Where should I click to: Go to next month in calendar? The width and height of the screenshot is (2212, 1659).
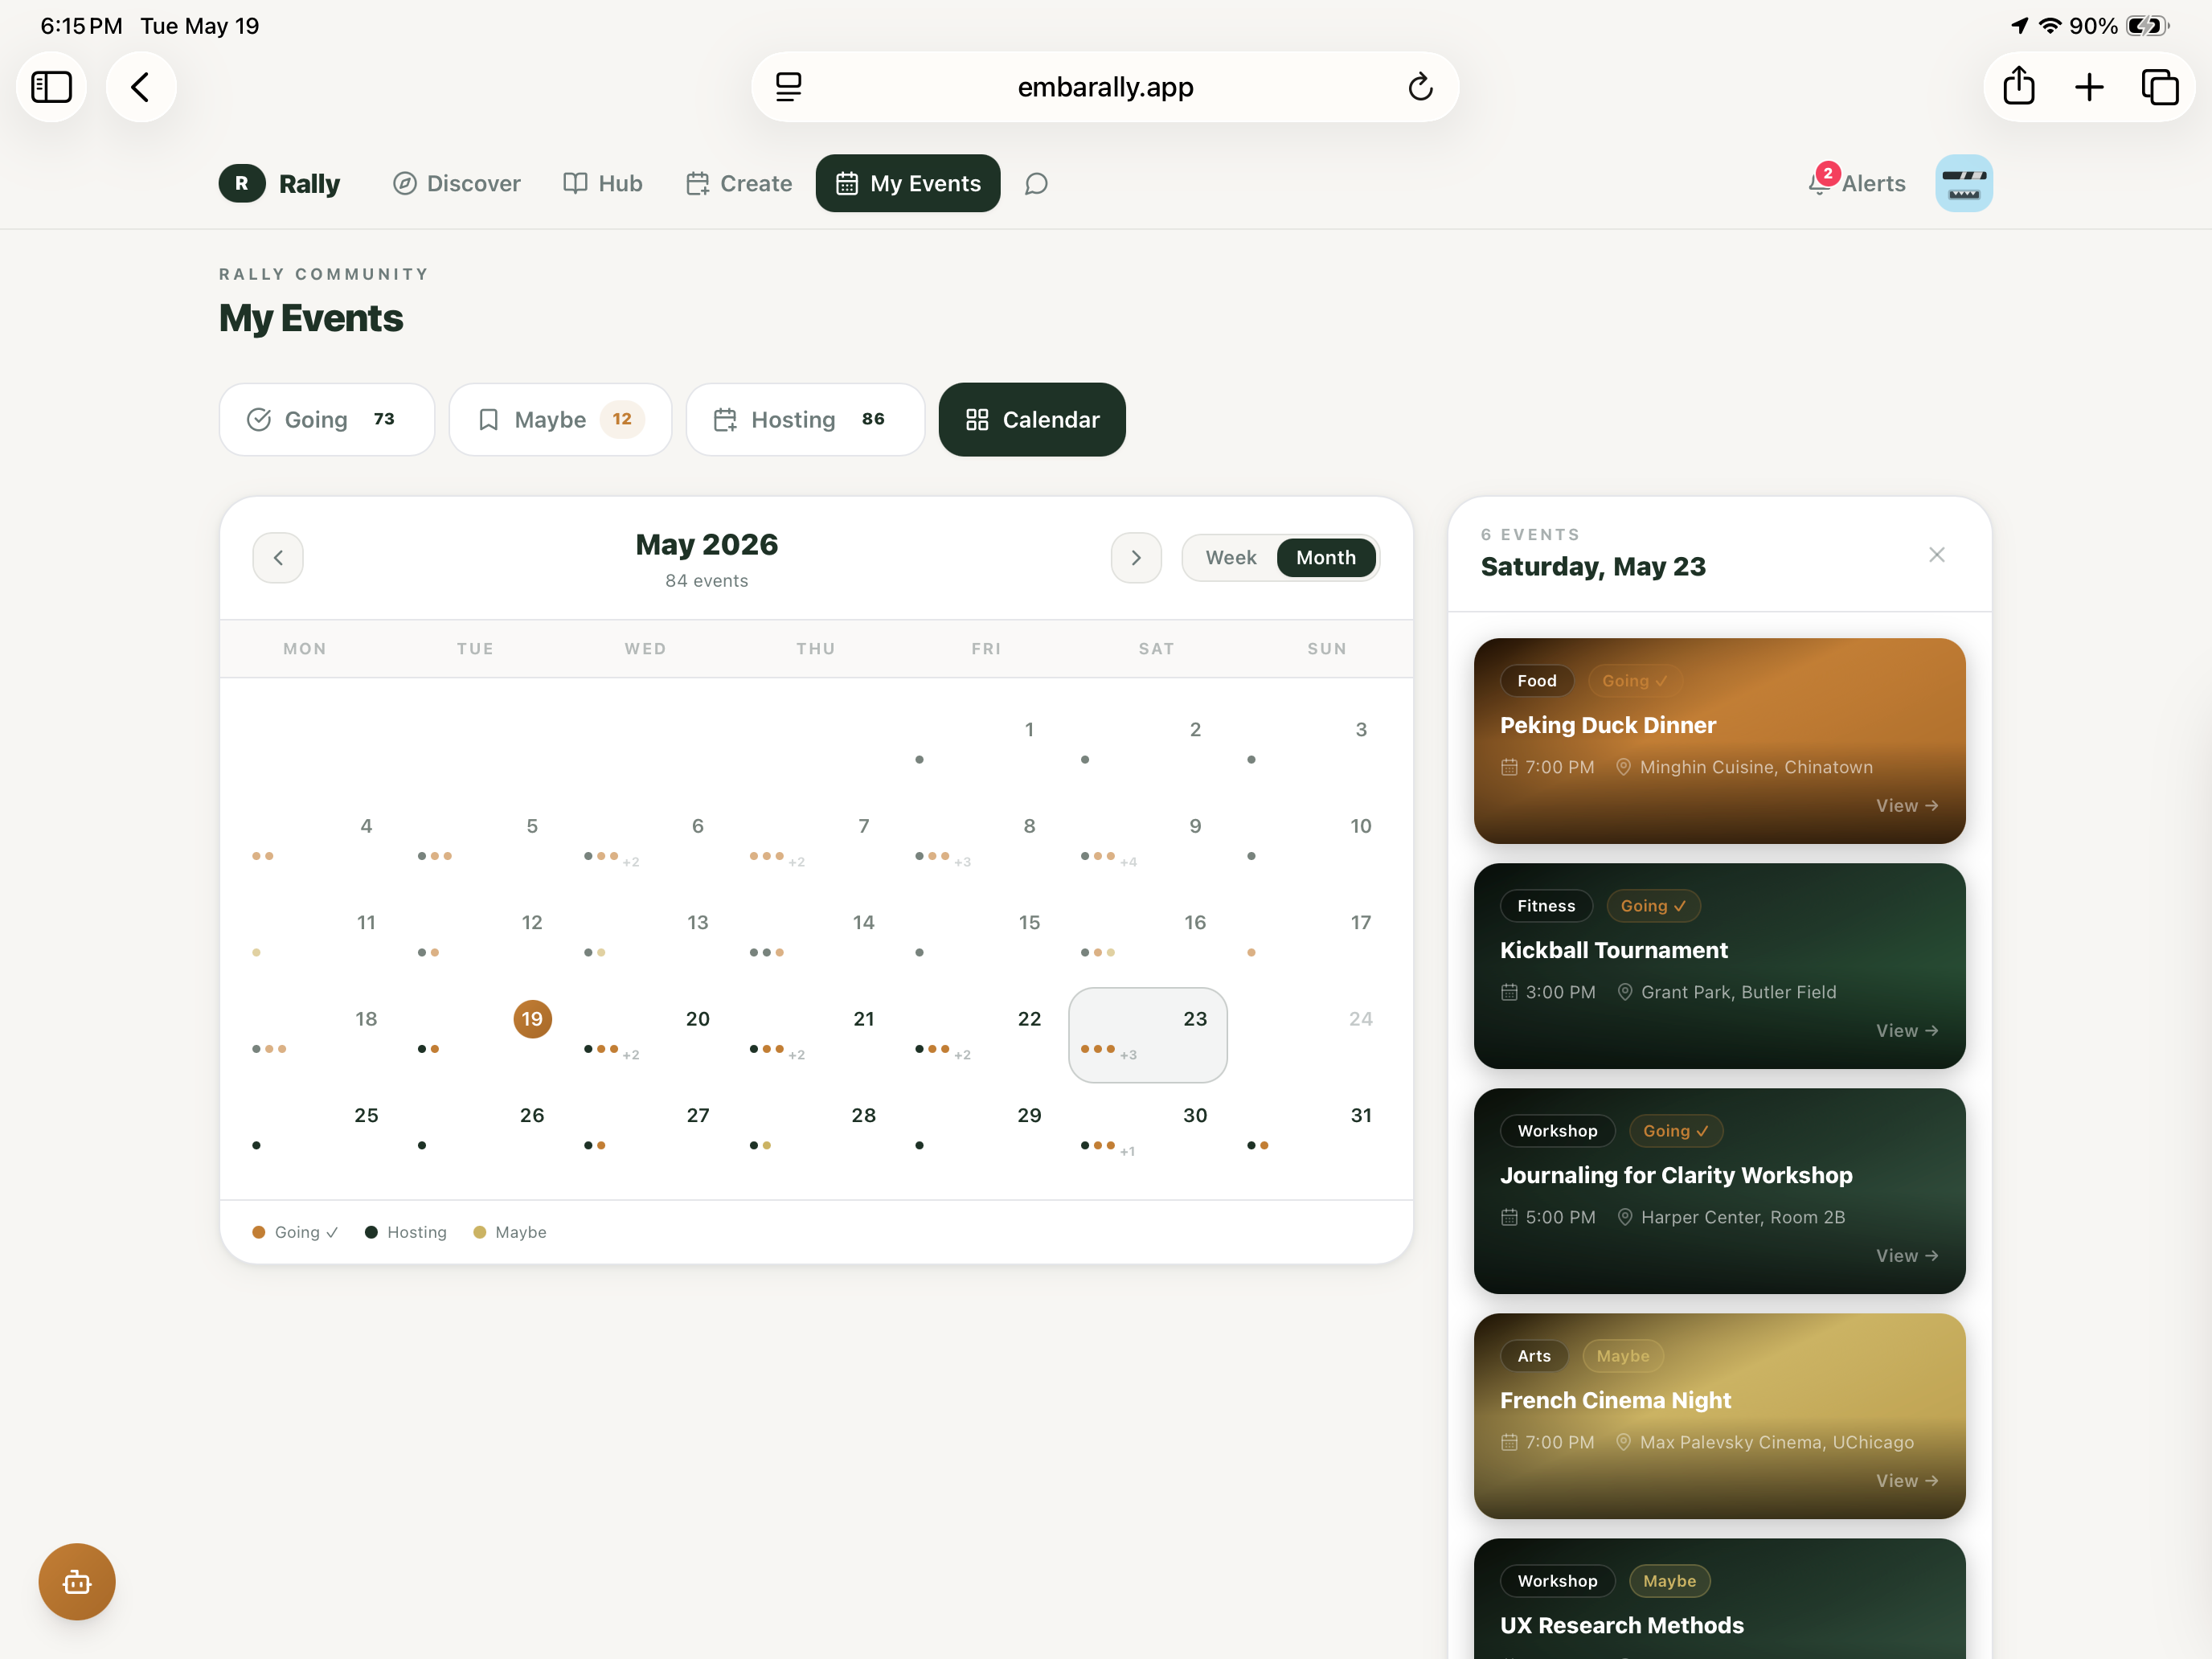tap(1136, 557)
